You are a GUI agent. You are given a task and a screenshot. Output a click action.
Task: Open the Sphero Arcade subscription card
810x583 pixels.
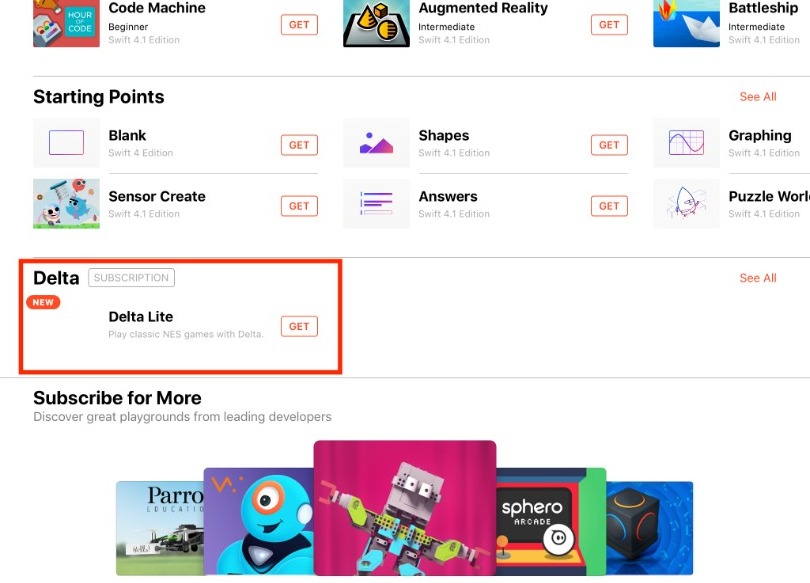click(551, 522)
